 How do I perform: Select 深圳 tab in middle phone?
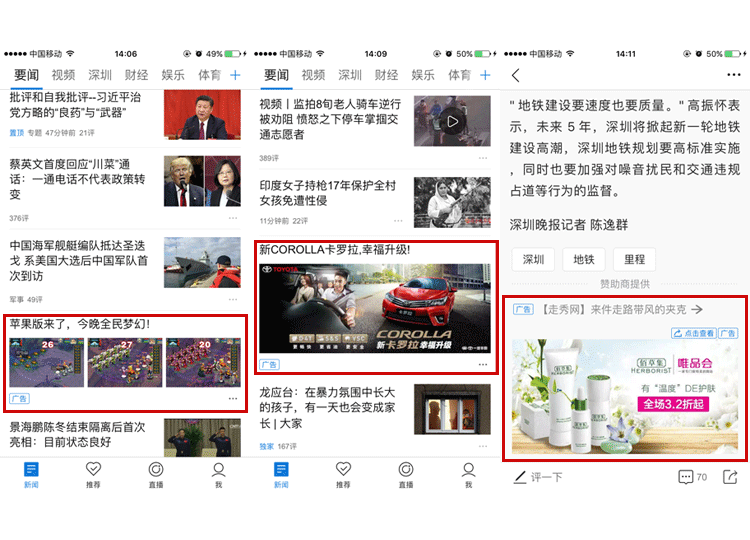350,75
